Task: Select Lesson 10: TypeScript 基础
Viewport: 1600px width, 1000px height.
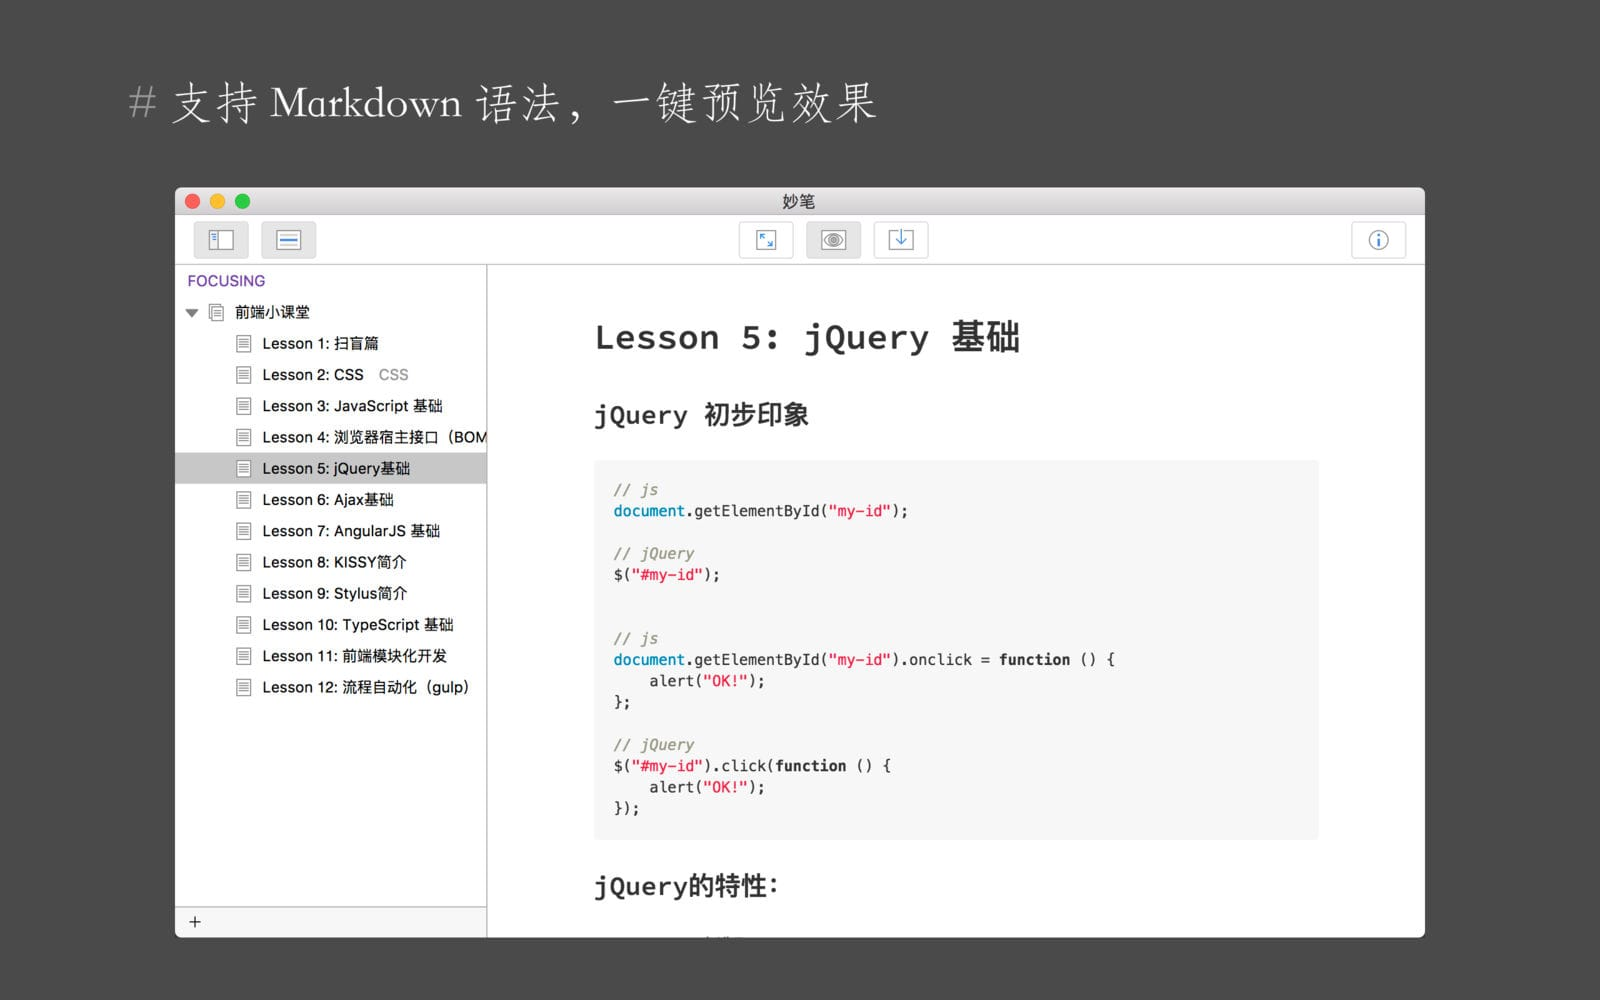Action: tap(331, 624)
